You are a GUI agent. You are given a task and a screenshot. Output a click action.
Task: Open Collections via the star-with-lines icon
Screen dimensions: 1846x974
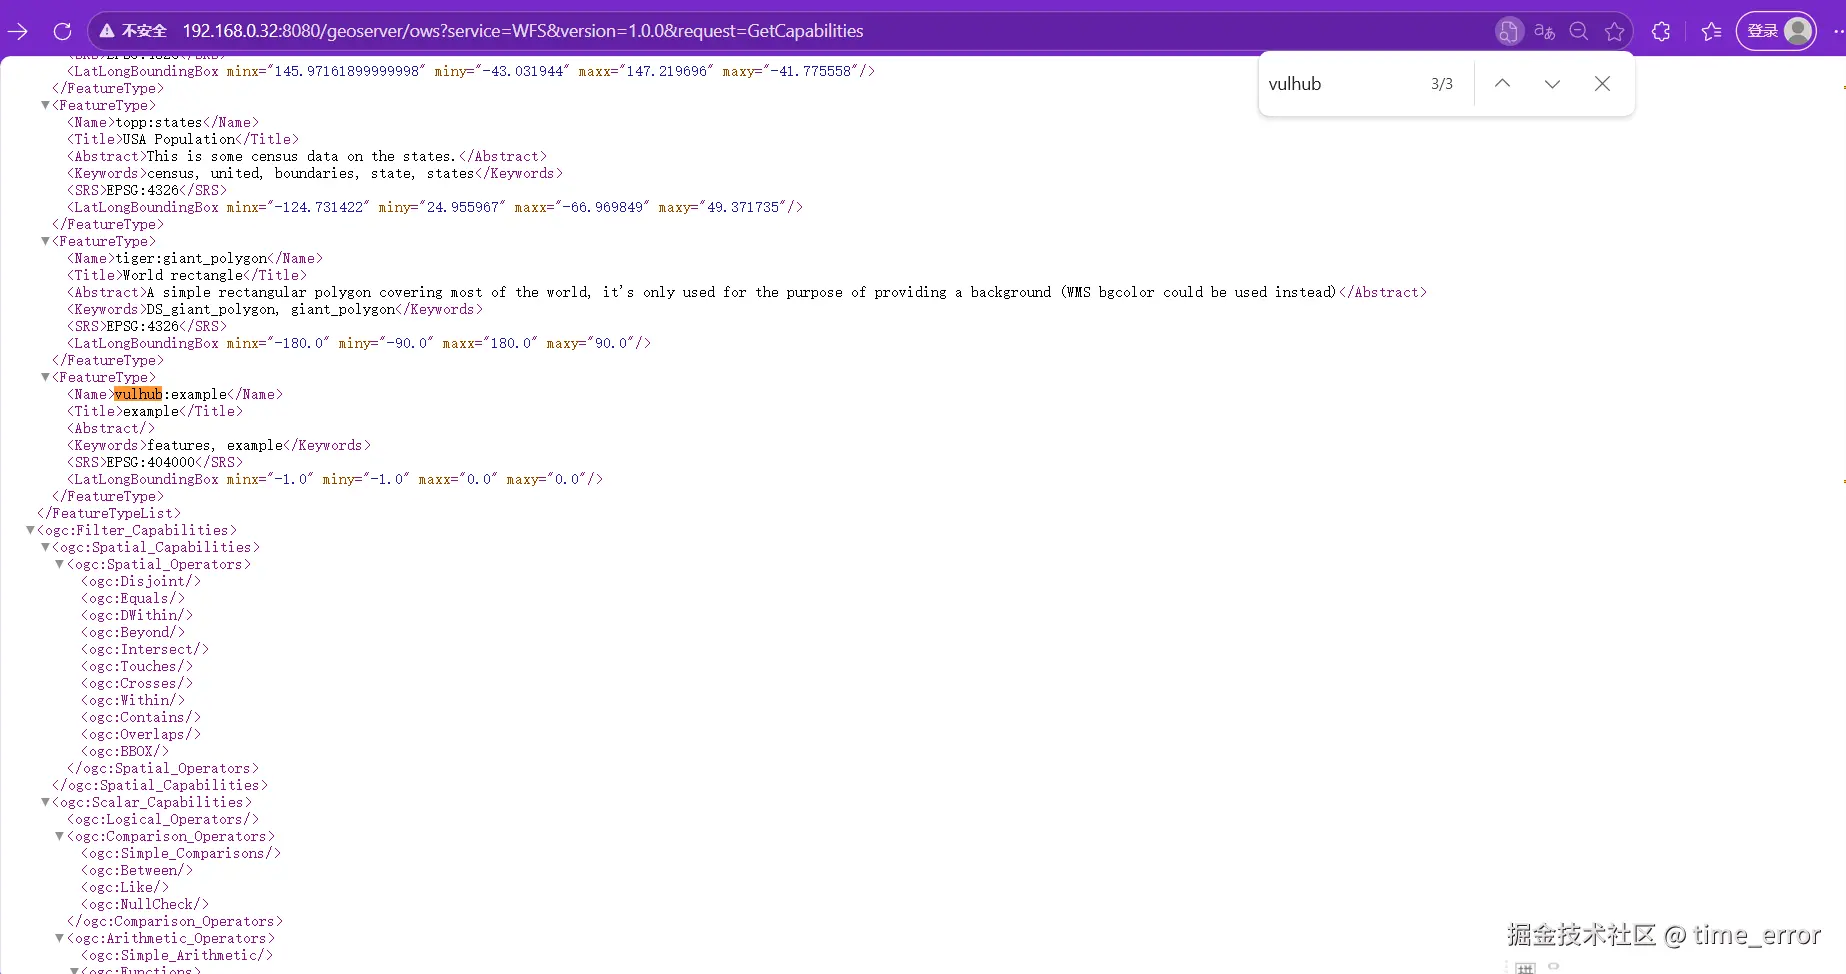[1710, 31]
